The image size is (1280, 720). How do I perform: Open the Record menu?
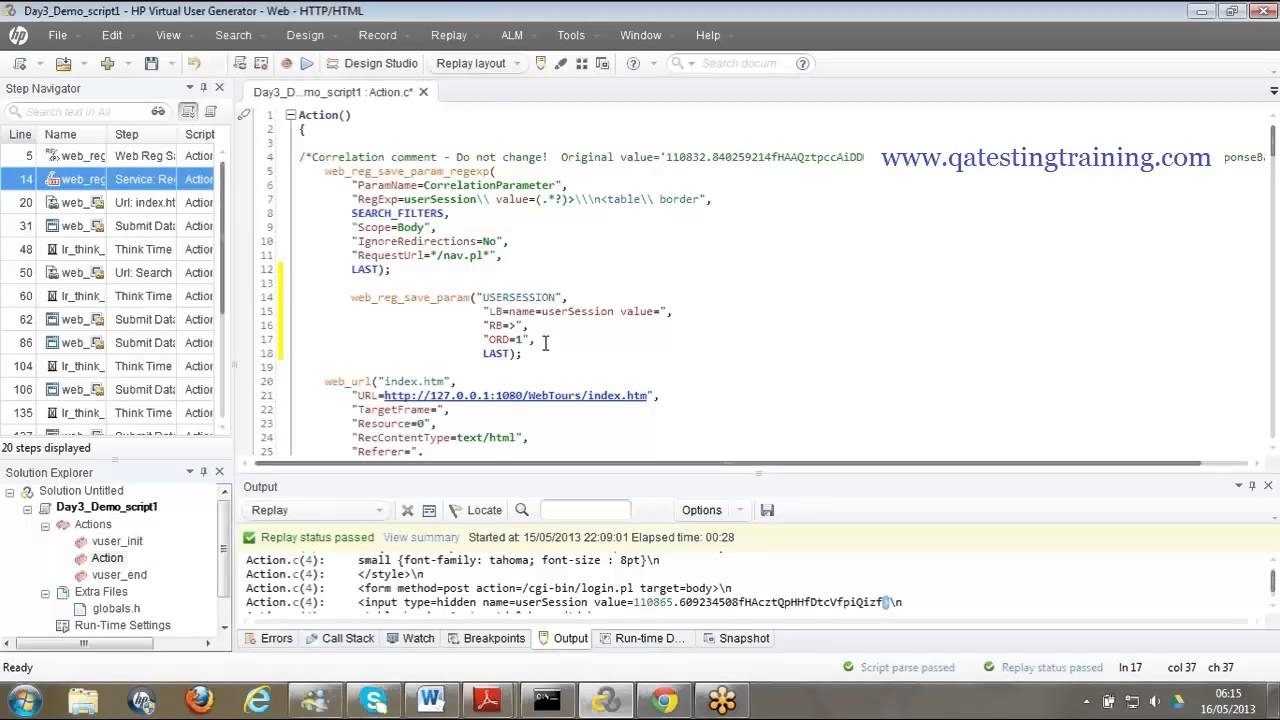coord(378,35)
